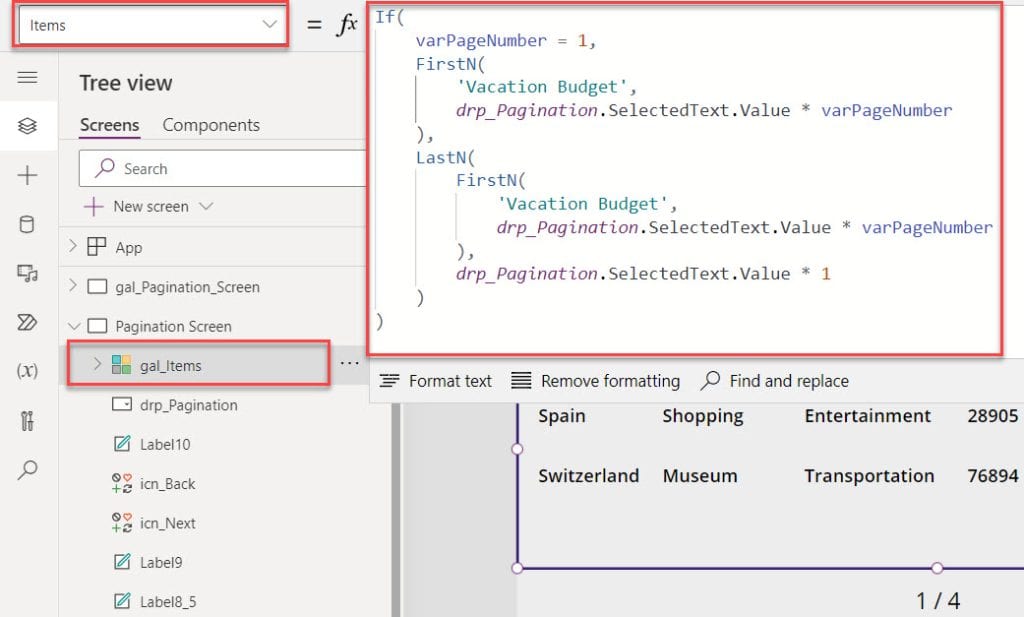Open the Tree view layers icon
The image size is (1024, 617).
27,125
